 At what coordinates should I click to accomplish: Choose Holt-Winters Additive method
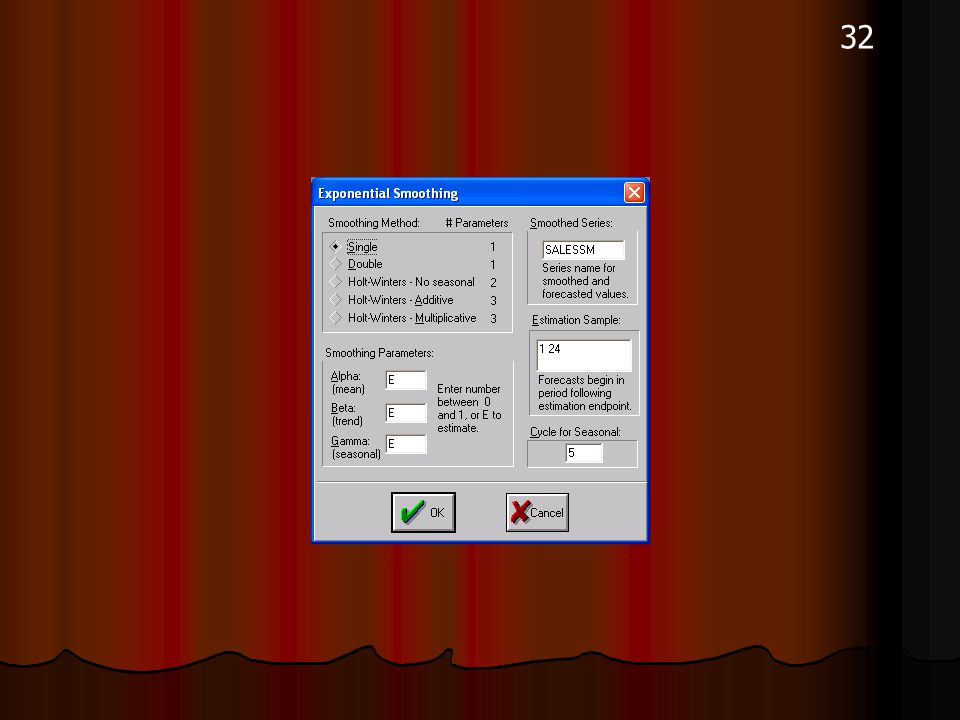click(x=392, y=300)
